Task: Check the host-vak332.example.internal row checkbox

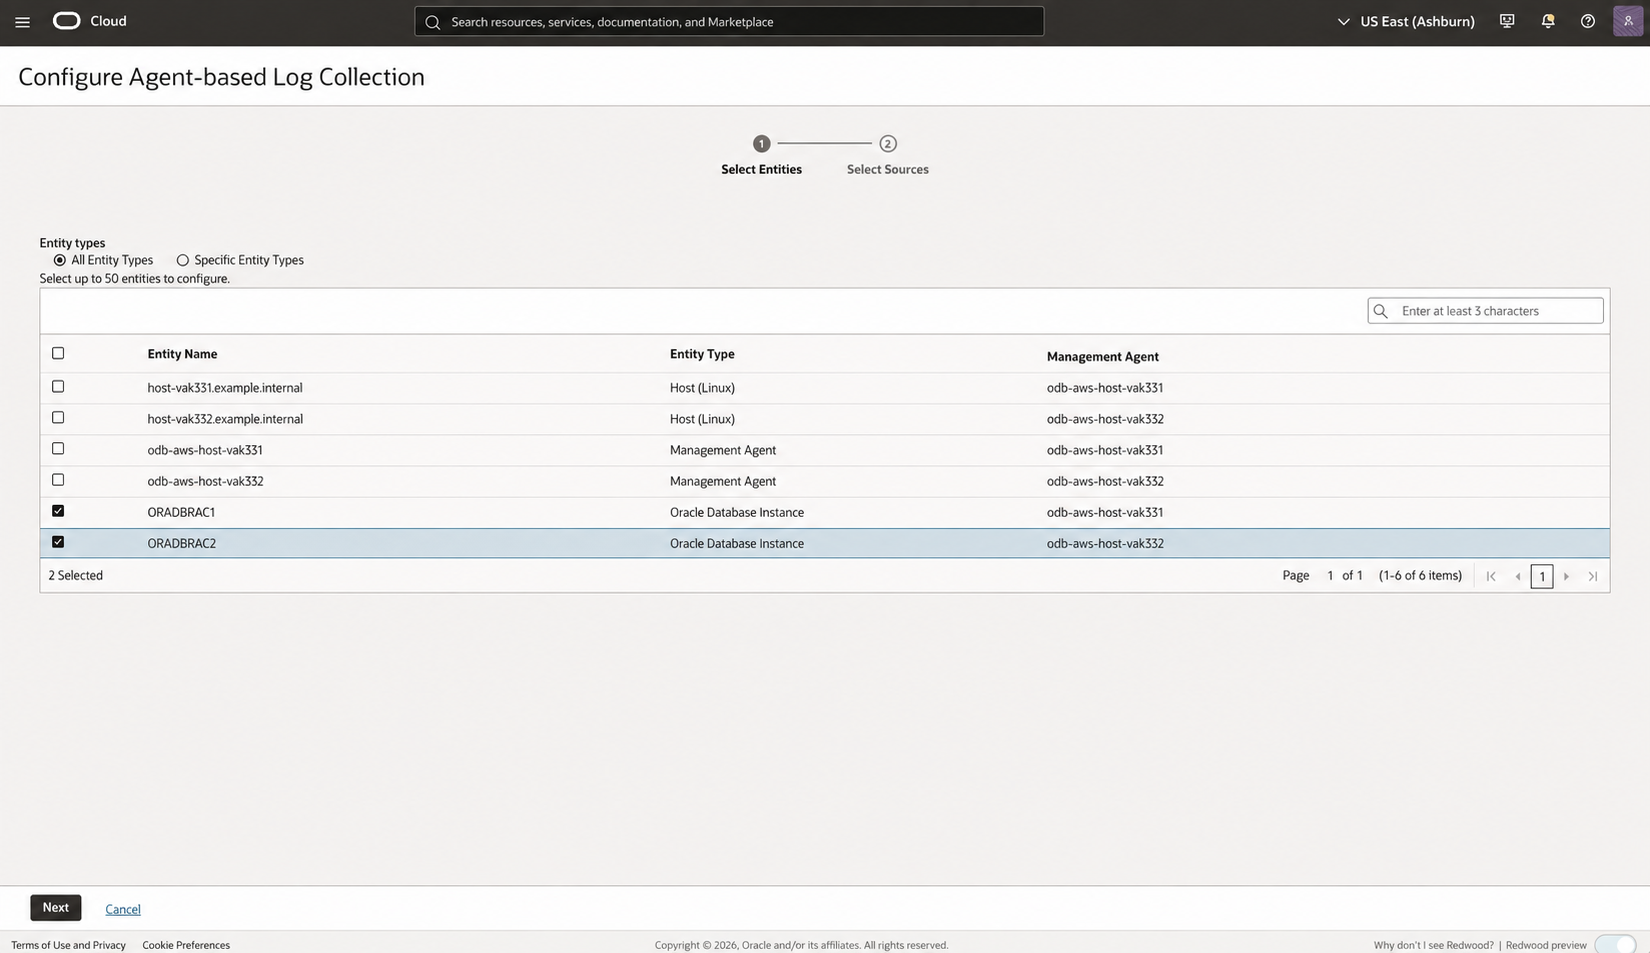Action: [58, 417]
